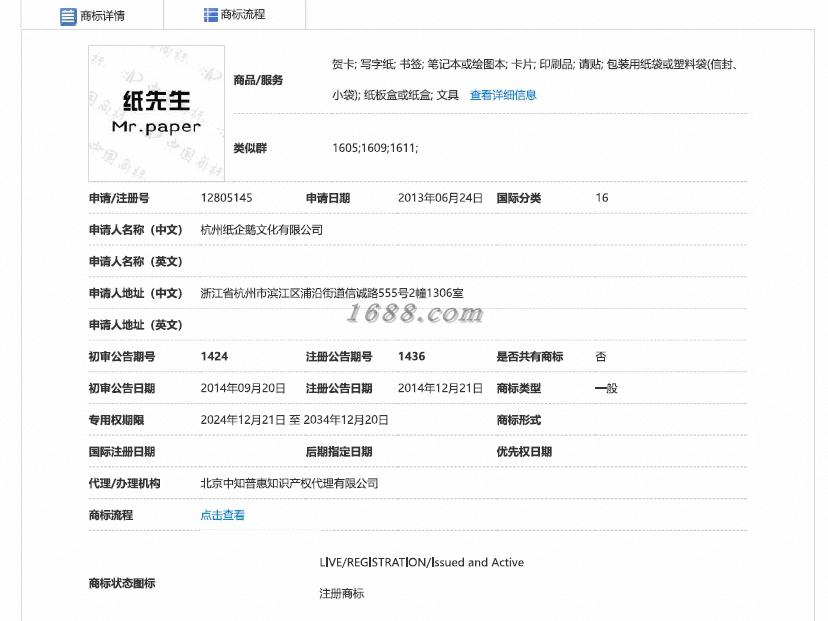Click the 后期指定日期 label

coord(338,451)
